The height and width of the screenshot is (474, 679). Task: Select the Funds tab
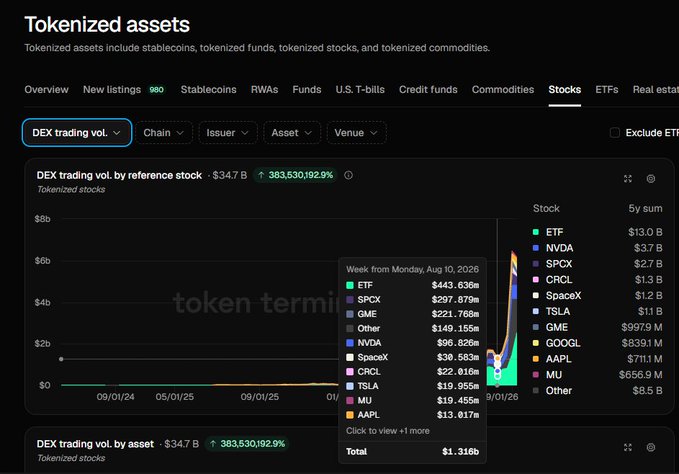[307, 90]
